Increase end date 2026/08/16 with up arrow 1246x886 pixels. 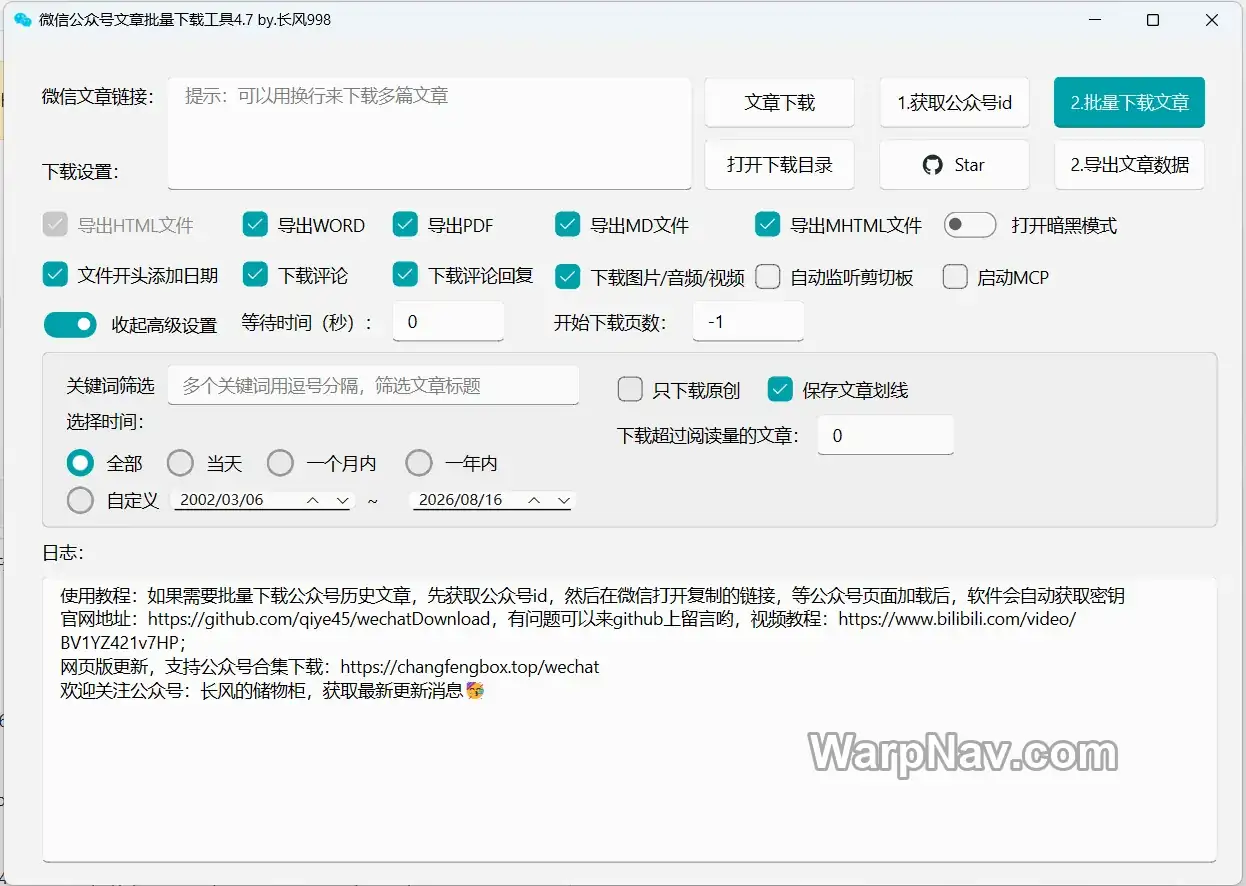coord(534,500)
